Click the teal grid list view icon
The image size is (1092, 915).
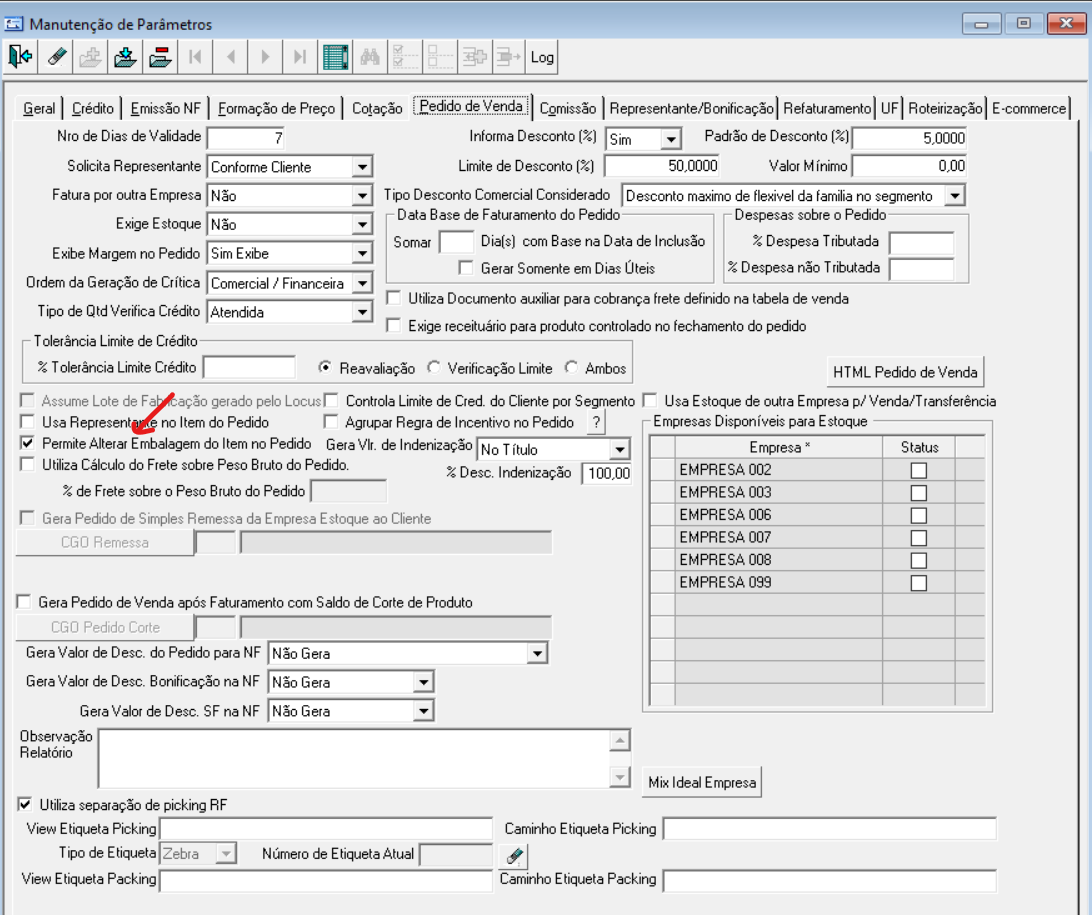pyautogui.click(x=336, y=57)
